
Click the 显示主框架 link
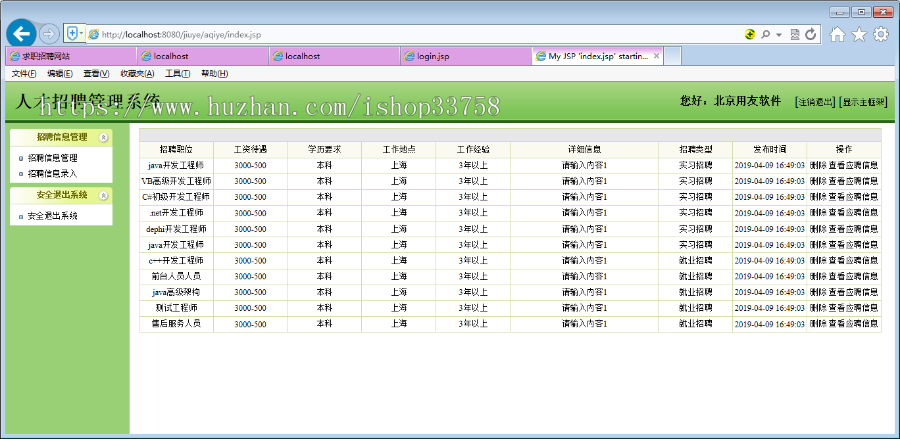tap(863, 102)
